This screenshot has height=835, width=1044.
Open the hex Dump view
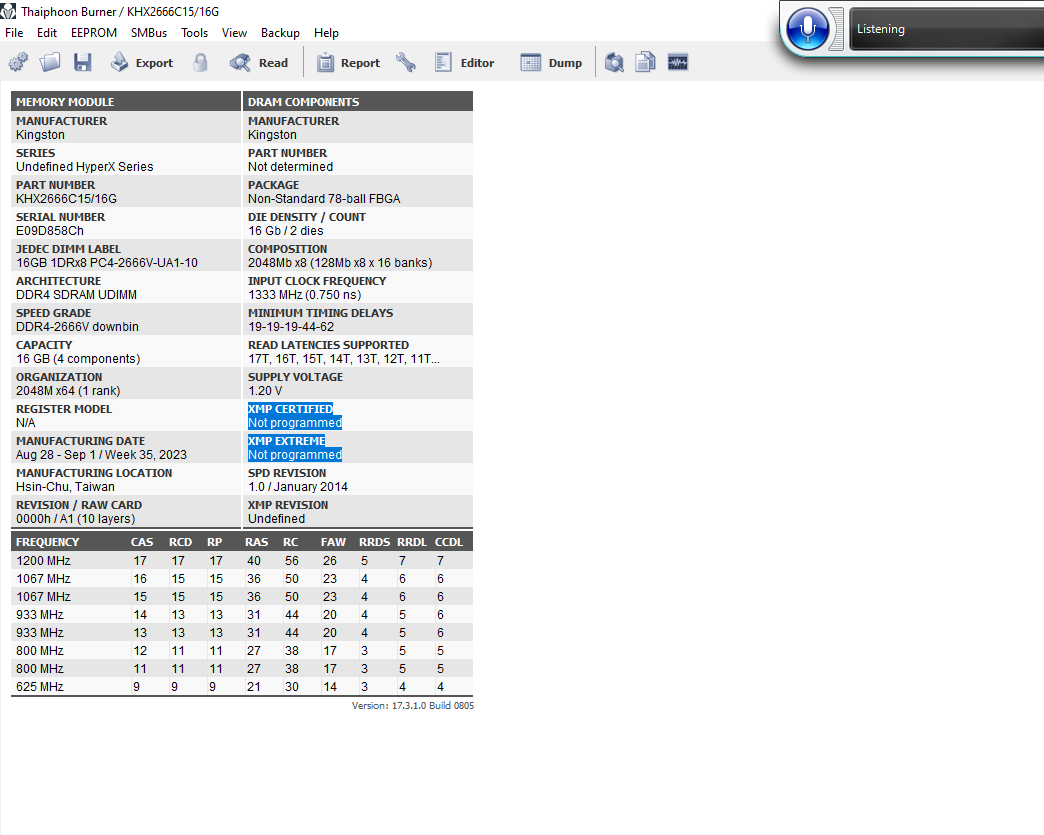coord(551,63)
